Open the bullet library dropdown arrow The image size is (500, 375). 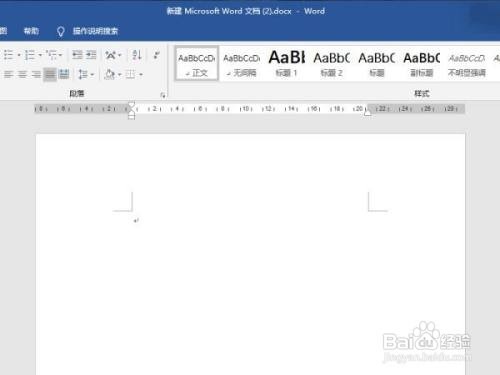pyautogui.click(x=19, y=55)
